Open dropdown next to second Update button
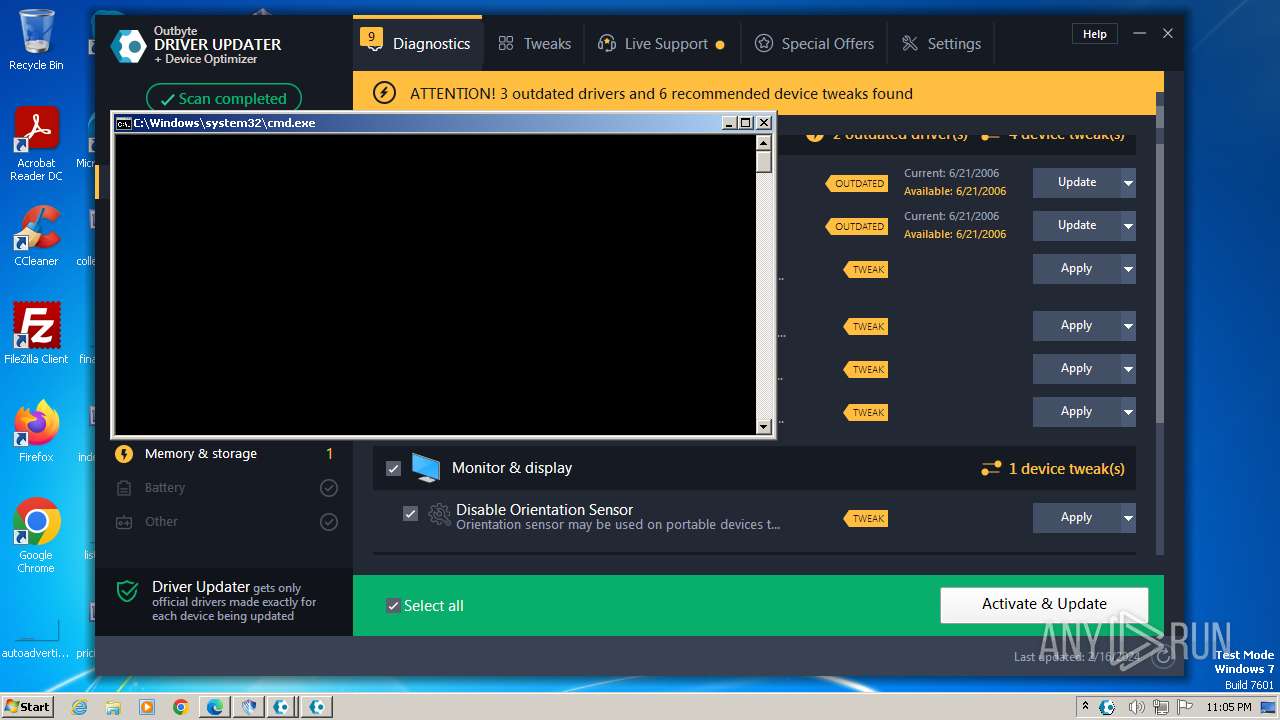The image size is (1280, 720). click(x=1128, y=226)
